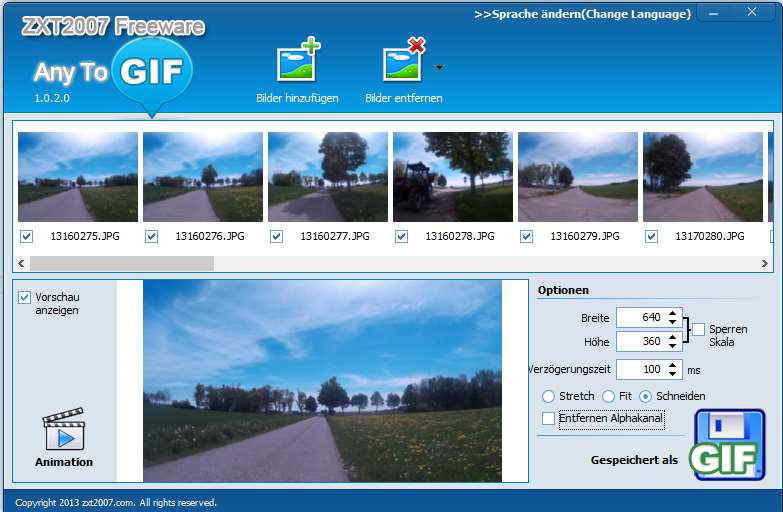Click the Bilder hinzufügen add-images icon
This screenshot has height=512, width=783.
tap(297, 61)
